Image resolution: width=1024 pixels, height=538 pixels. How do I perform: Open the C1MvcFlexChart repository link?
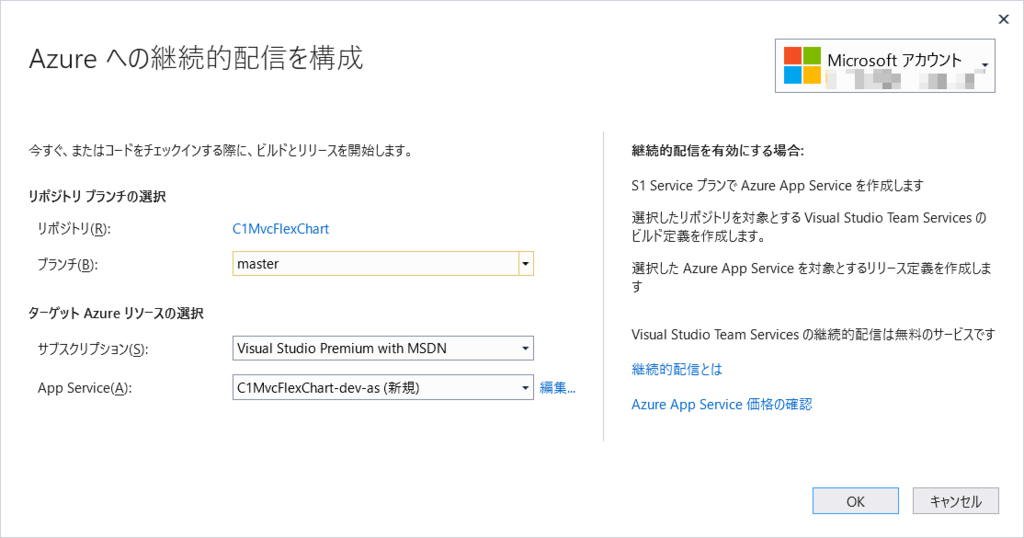coord(281,229)
